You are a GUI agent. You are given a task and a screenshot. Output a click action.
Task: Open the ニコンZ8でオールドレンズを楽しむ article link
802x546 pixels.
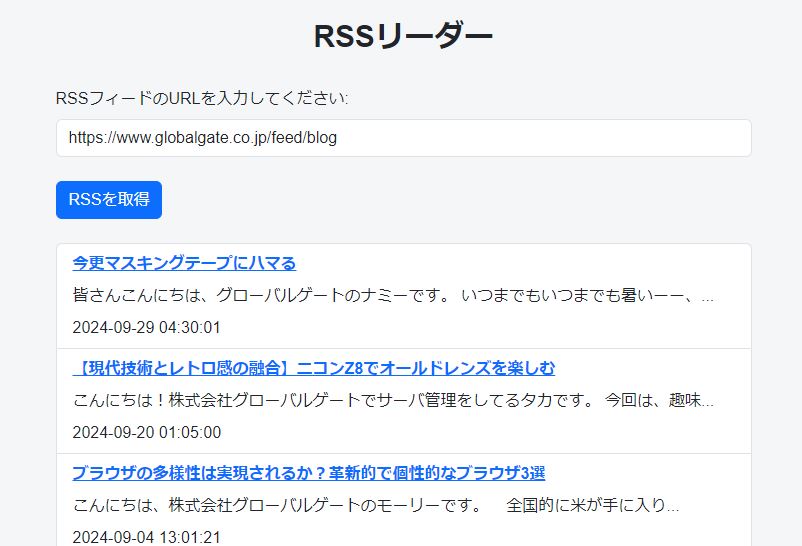point(314,368)
